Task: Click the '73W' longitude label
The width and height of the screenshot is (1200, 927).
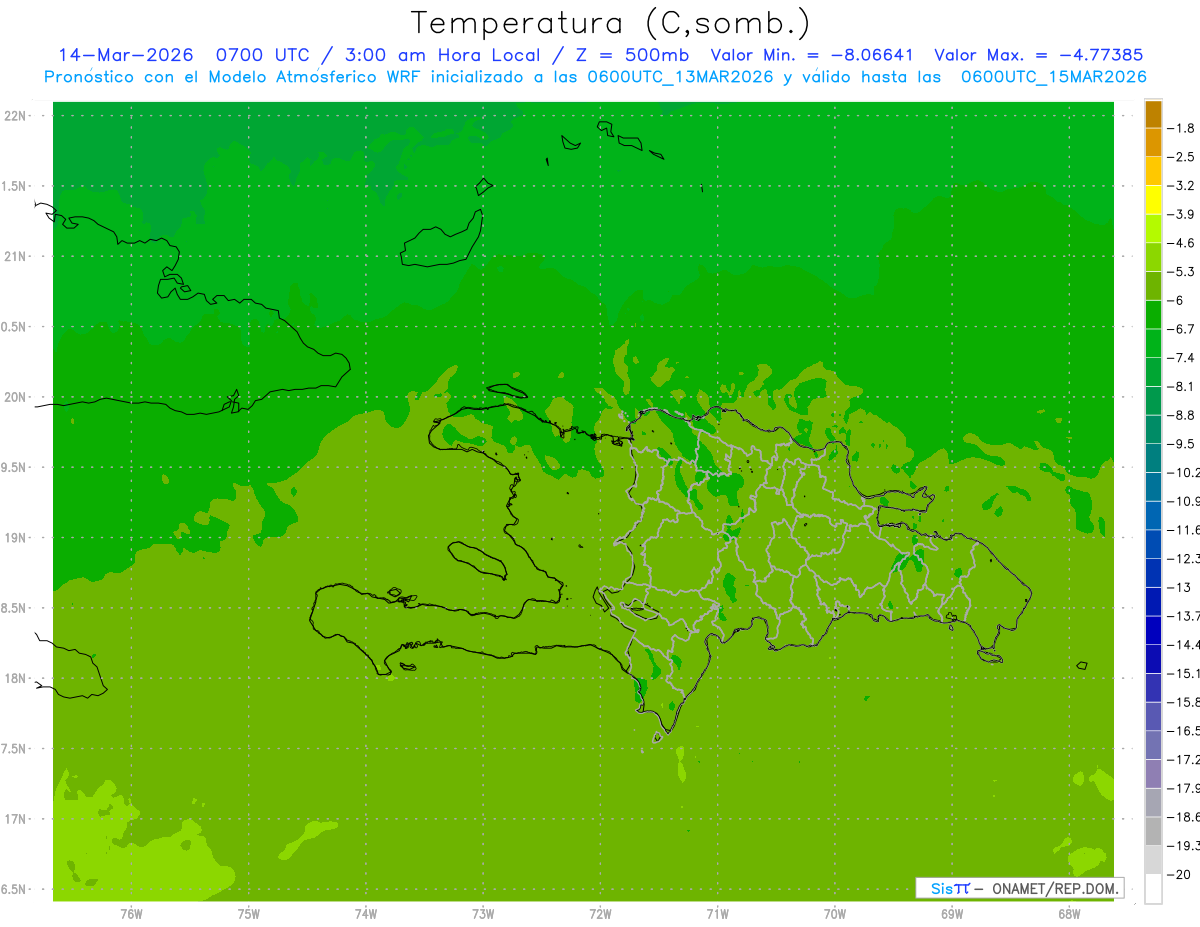Action: tap(483, 913)
